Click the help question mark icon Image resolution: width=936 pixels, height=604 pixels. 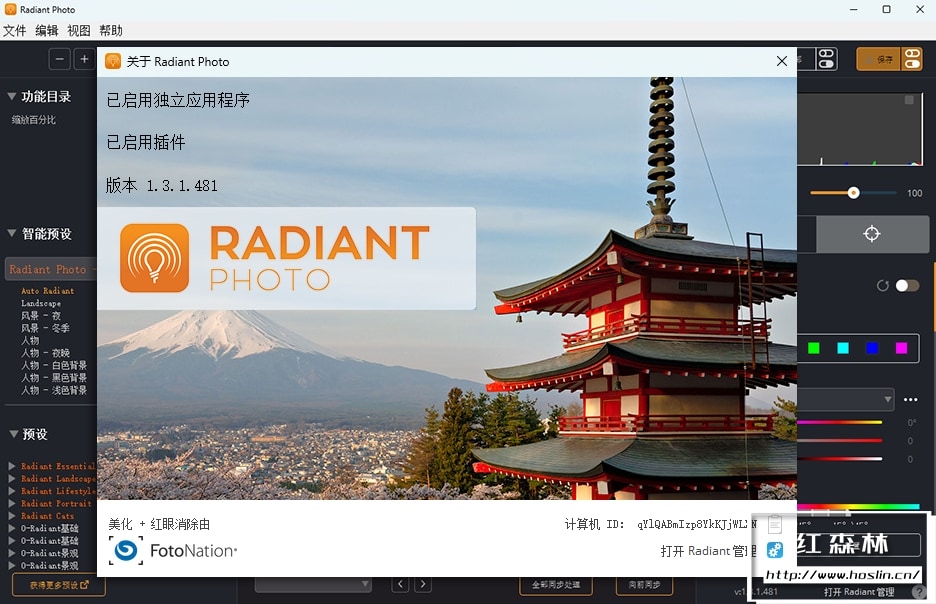coord(919,591)
